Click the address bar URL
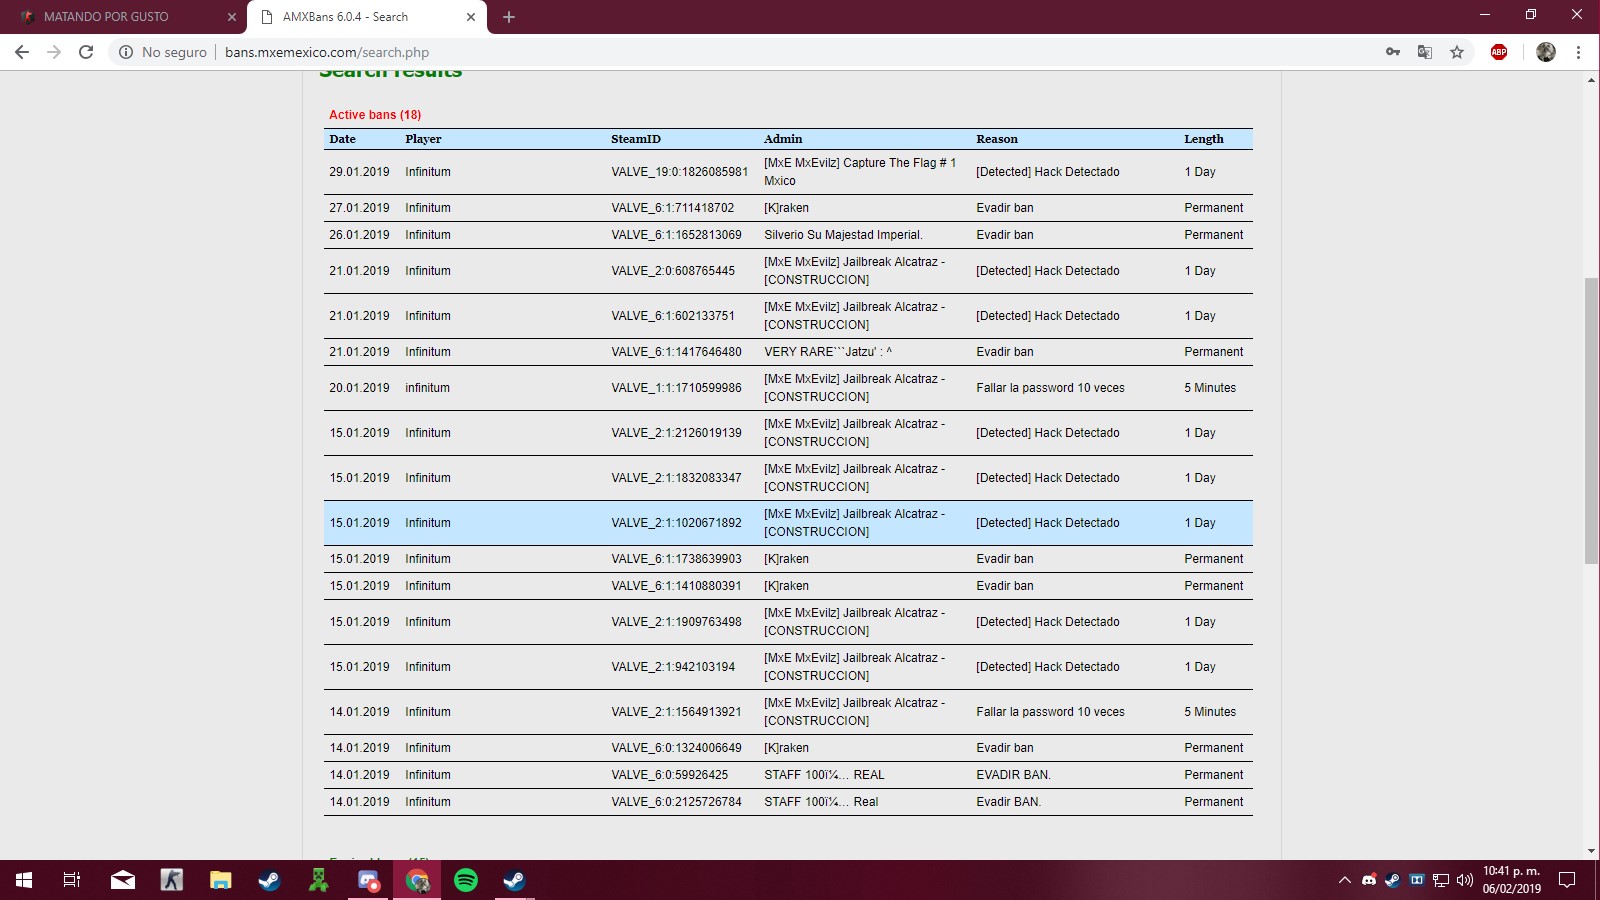Screen dimensions: 1600x900 click(x=327, y=52)
